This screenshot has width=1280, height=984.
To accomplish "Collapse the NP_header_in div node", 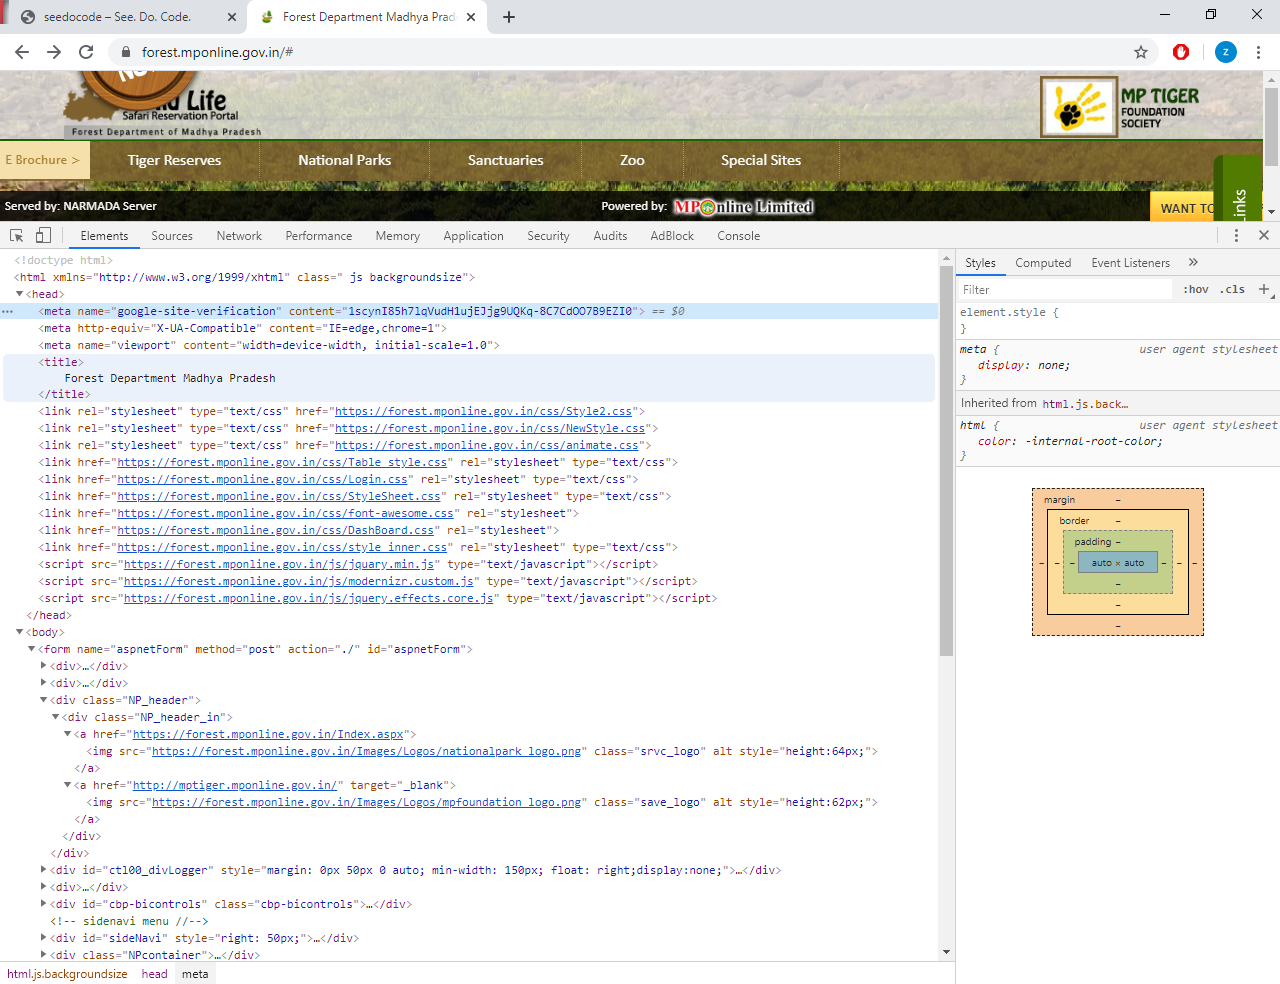I will 55,717.
